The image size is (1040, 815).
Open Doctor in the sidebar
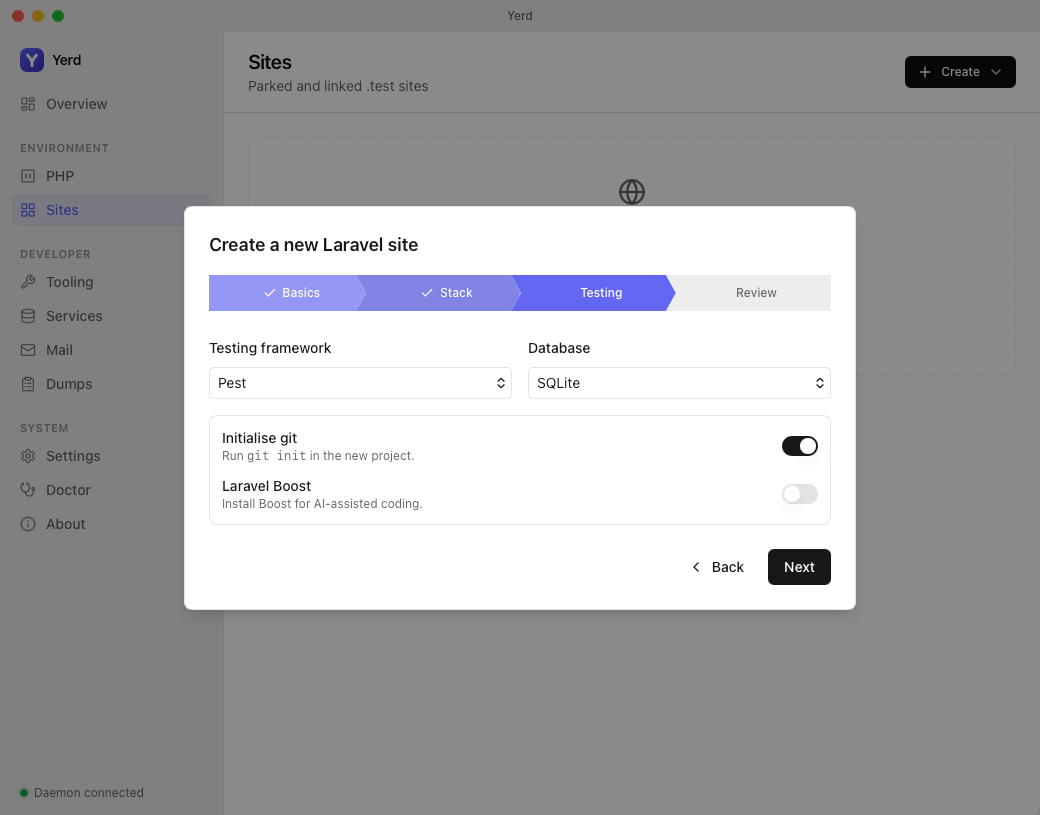coord(111,490)
